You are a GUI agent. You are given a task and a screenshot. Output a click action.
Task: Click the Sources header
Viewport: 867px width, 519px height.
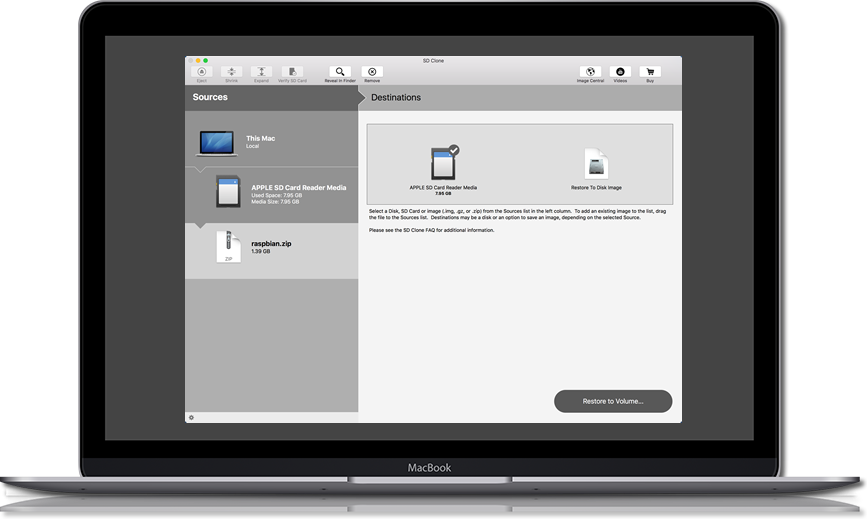[210, 97]
